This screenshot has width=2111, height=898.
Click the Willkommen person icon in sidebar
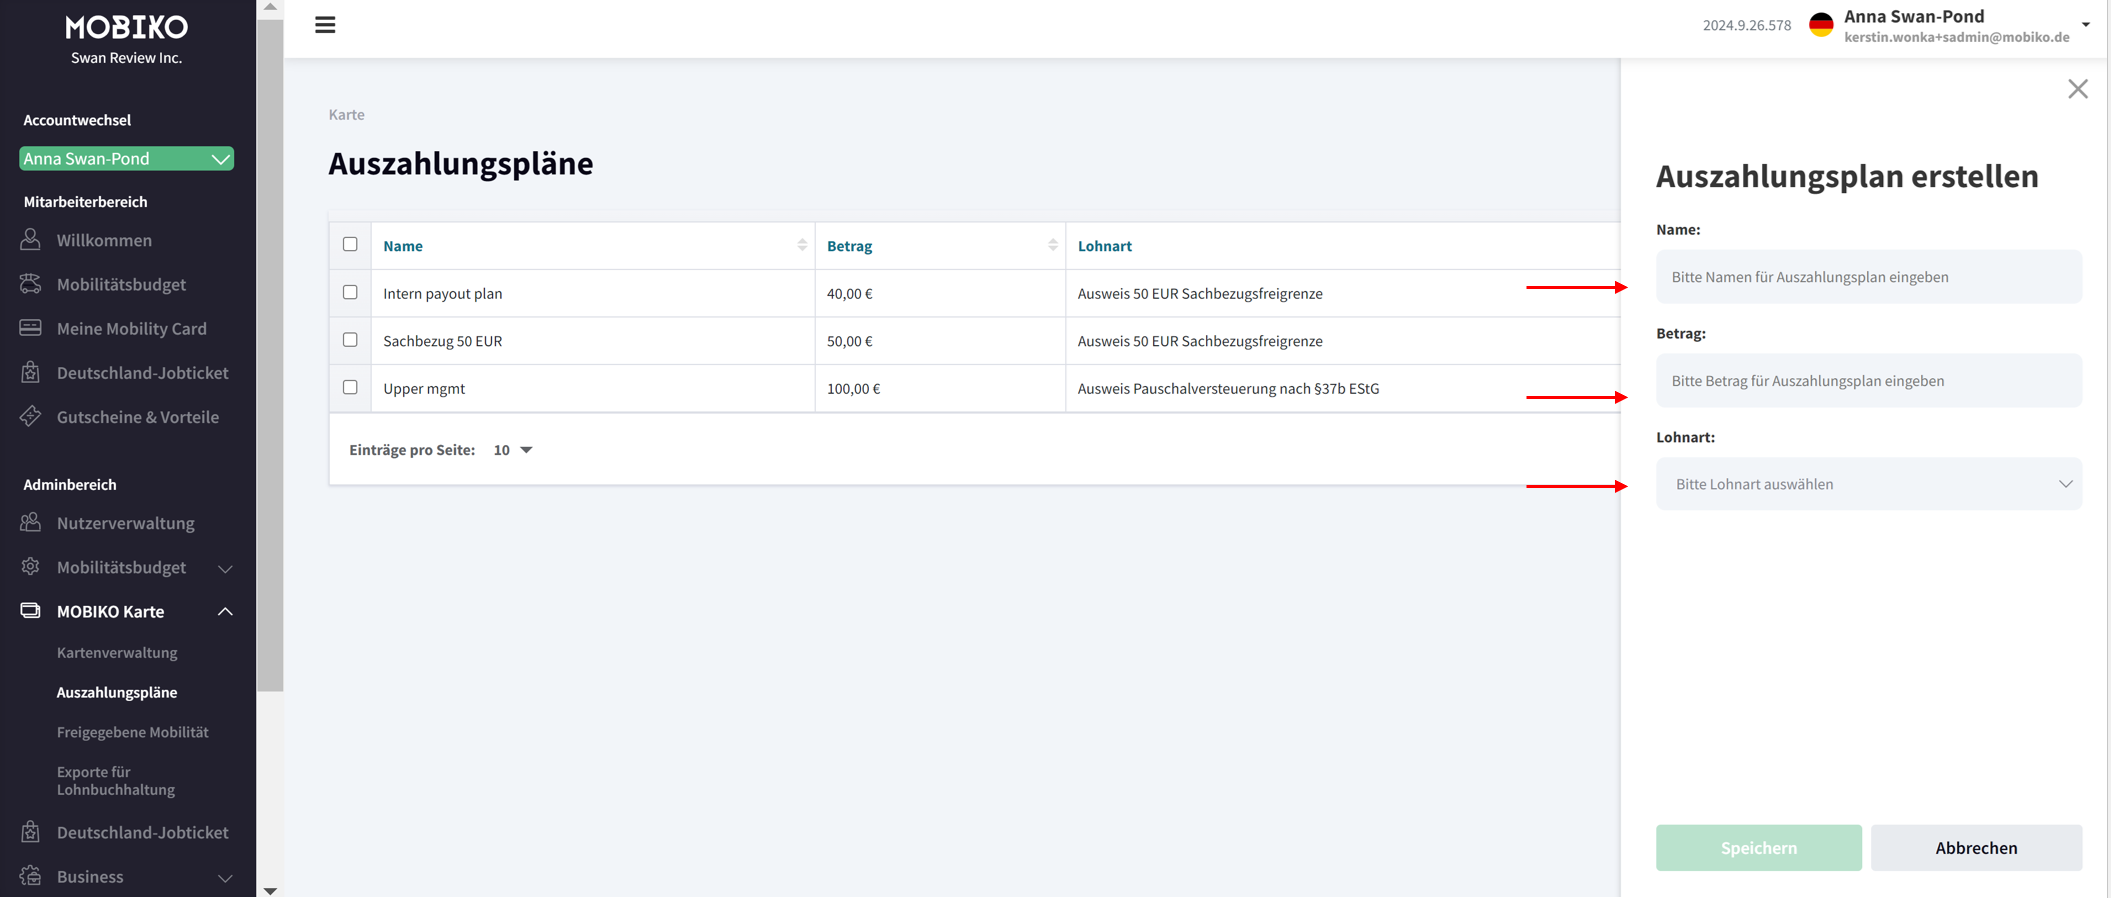coord(31,240)
